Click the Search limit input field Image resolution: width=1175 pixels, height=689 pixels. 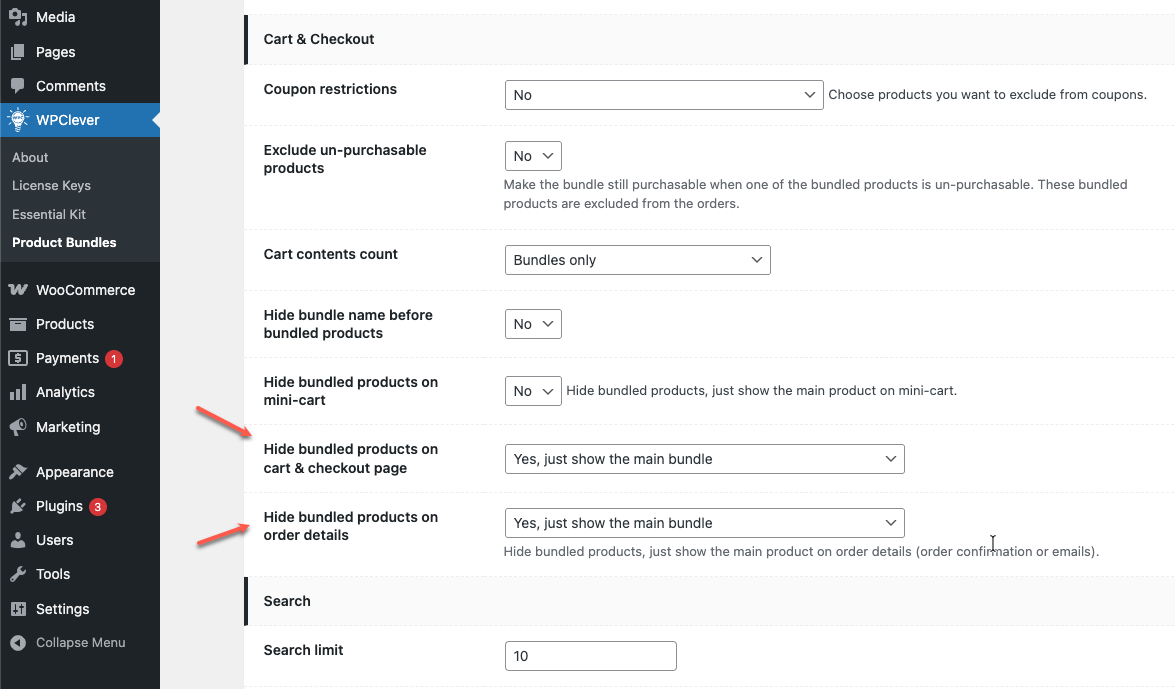590,656
